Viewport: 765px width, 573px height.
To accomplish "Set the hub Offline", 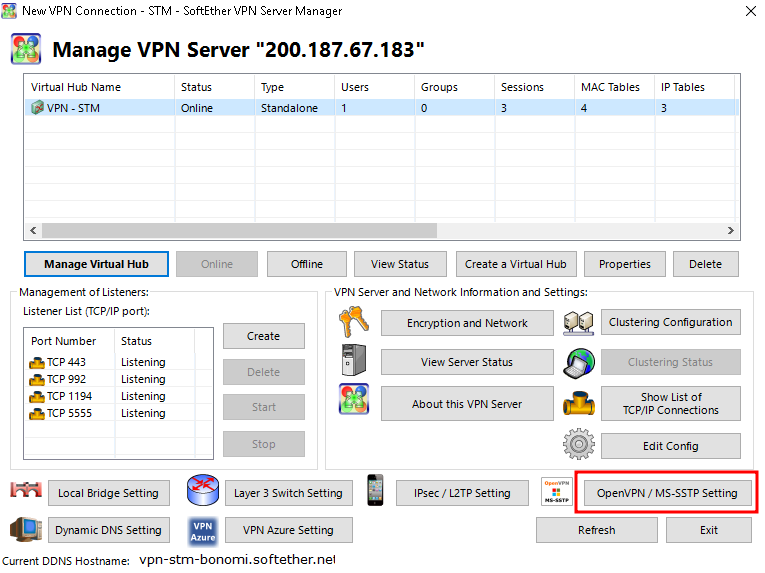I will coord(307,264).
